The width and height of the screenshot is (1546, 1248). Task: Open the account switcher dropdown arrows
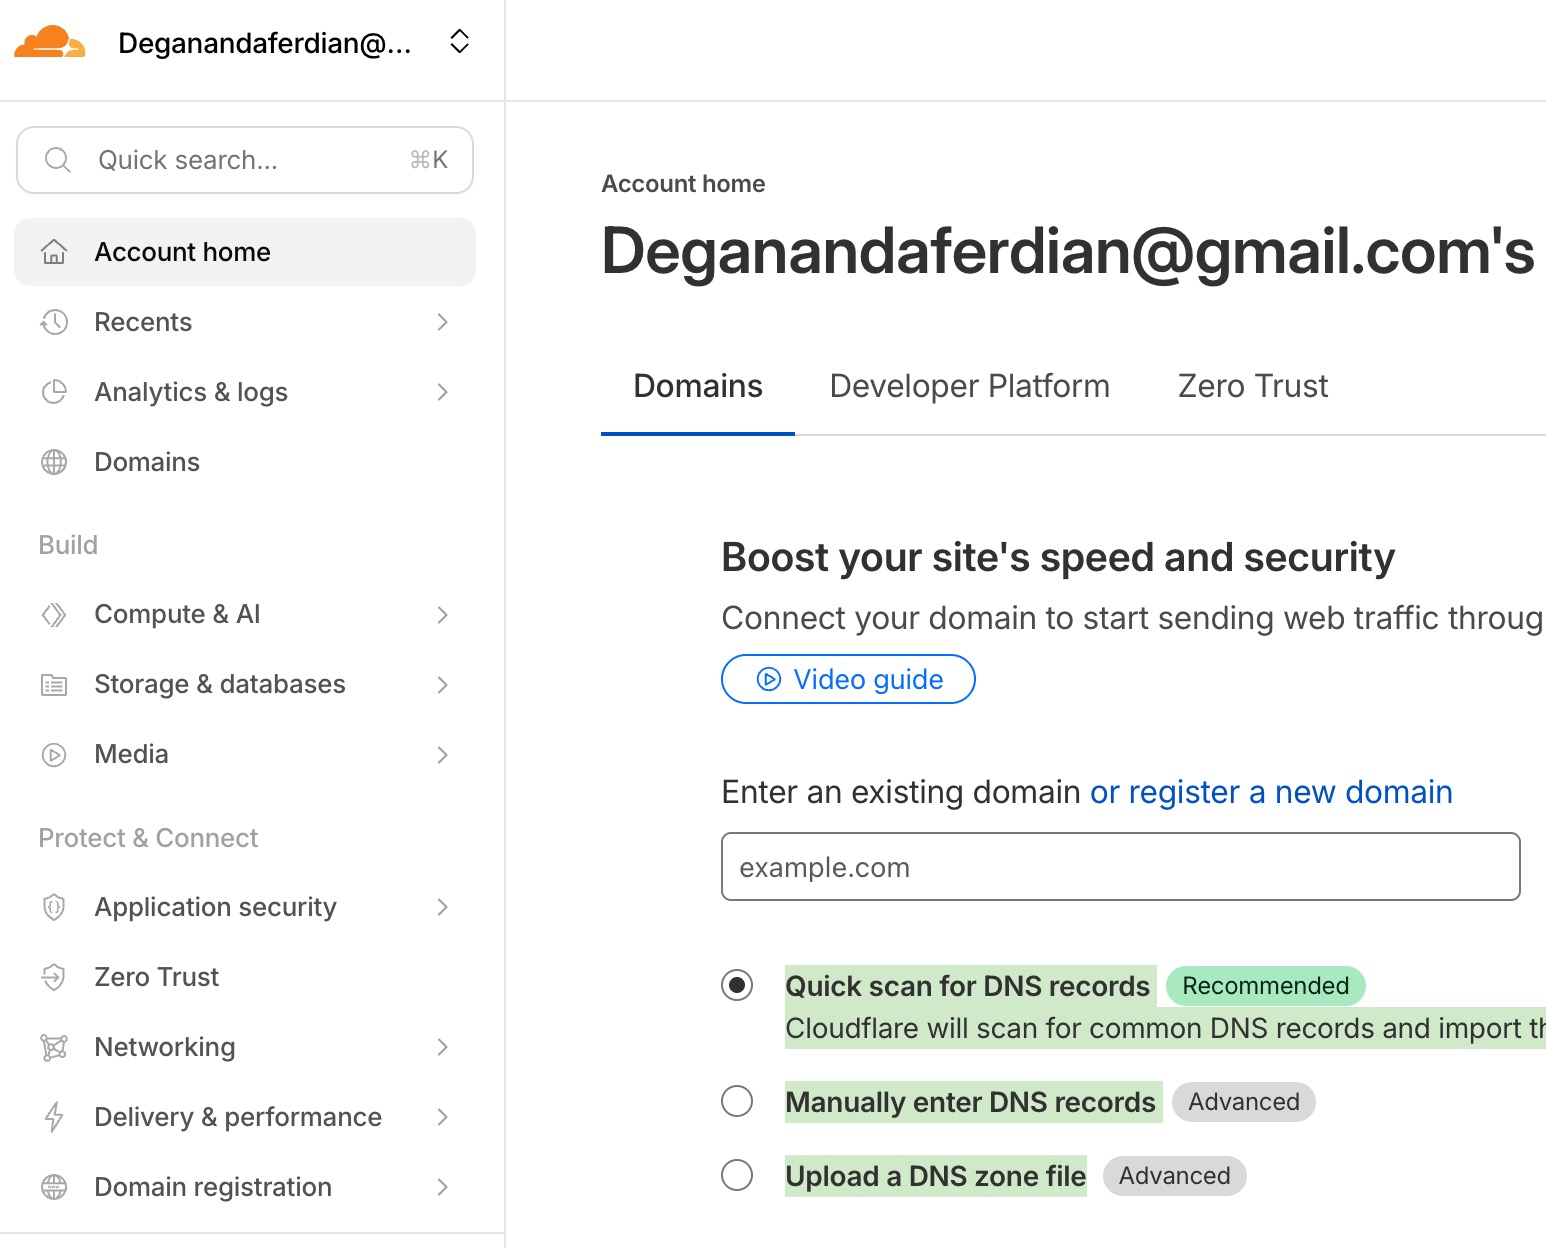pos(459,42)
